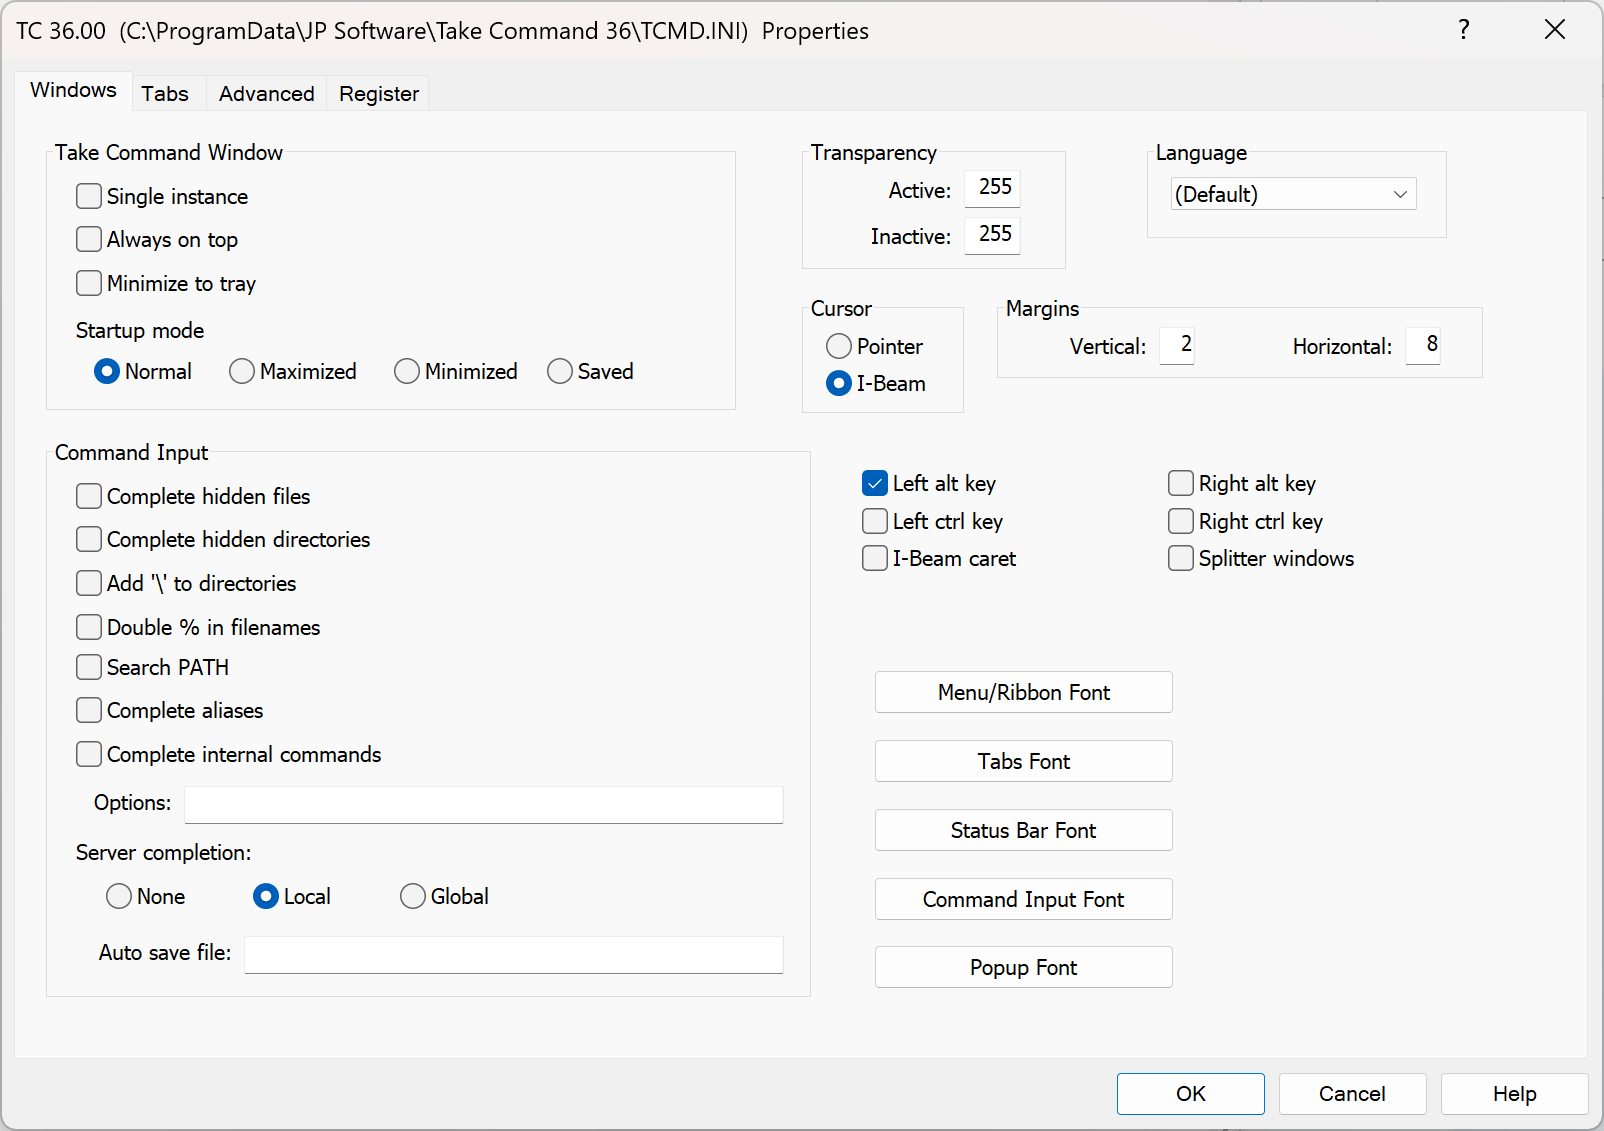Viewport: 1604px width, 1131px height.
Task: Click the Cancel button
Action: [1353, 1094]
